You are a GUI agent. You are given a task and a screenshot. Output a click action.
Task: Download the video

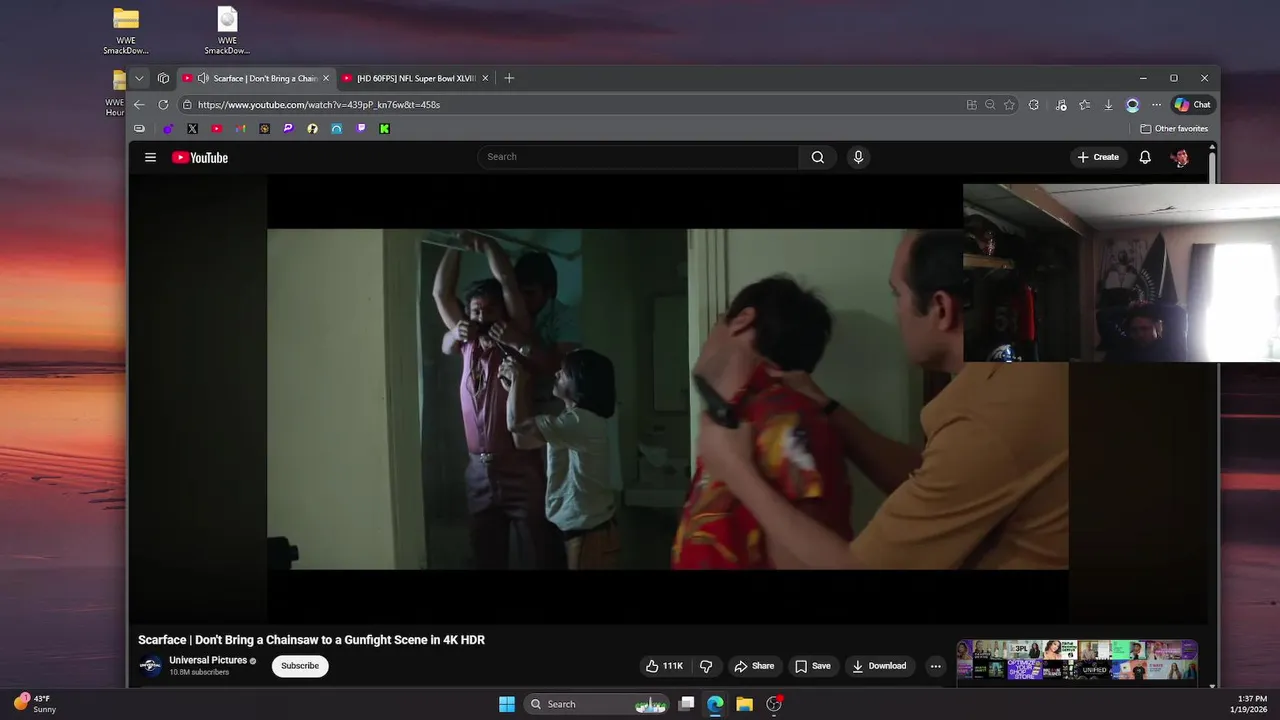point(878,666)
